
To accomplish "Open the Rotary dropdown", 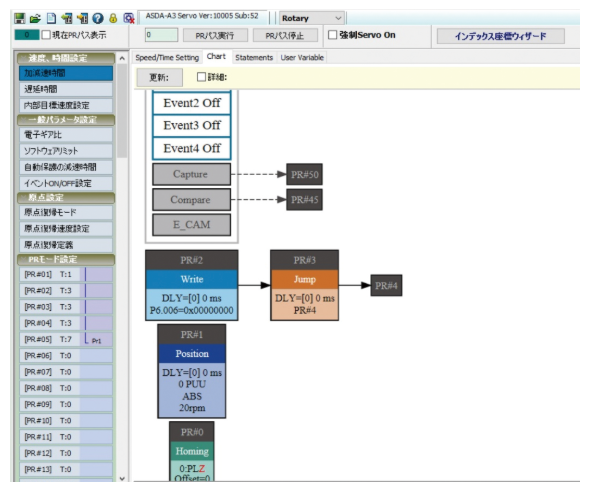I will click(312, 18).
